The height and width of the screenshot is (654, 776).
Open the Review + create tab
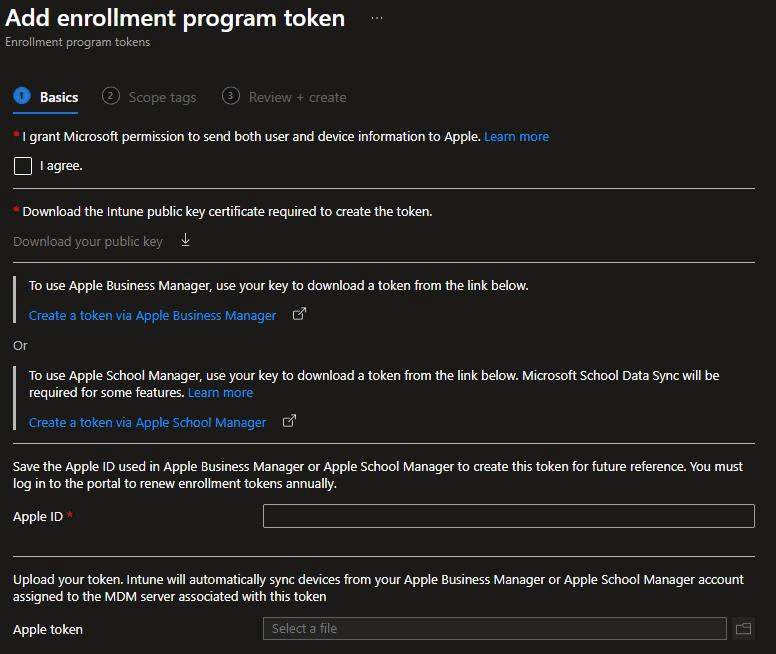click(x=297, y=97)
